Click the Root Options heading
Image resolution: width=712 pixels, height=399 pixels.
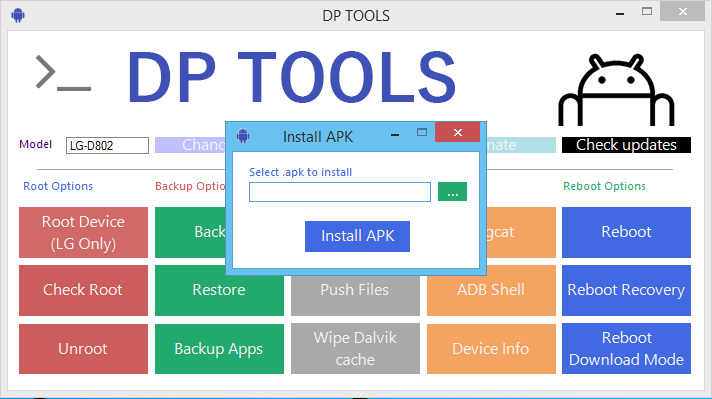click(x=58, y=186)
